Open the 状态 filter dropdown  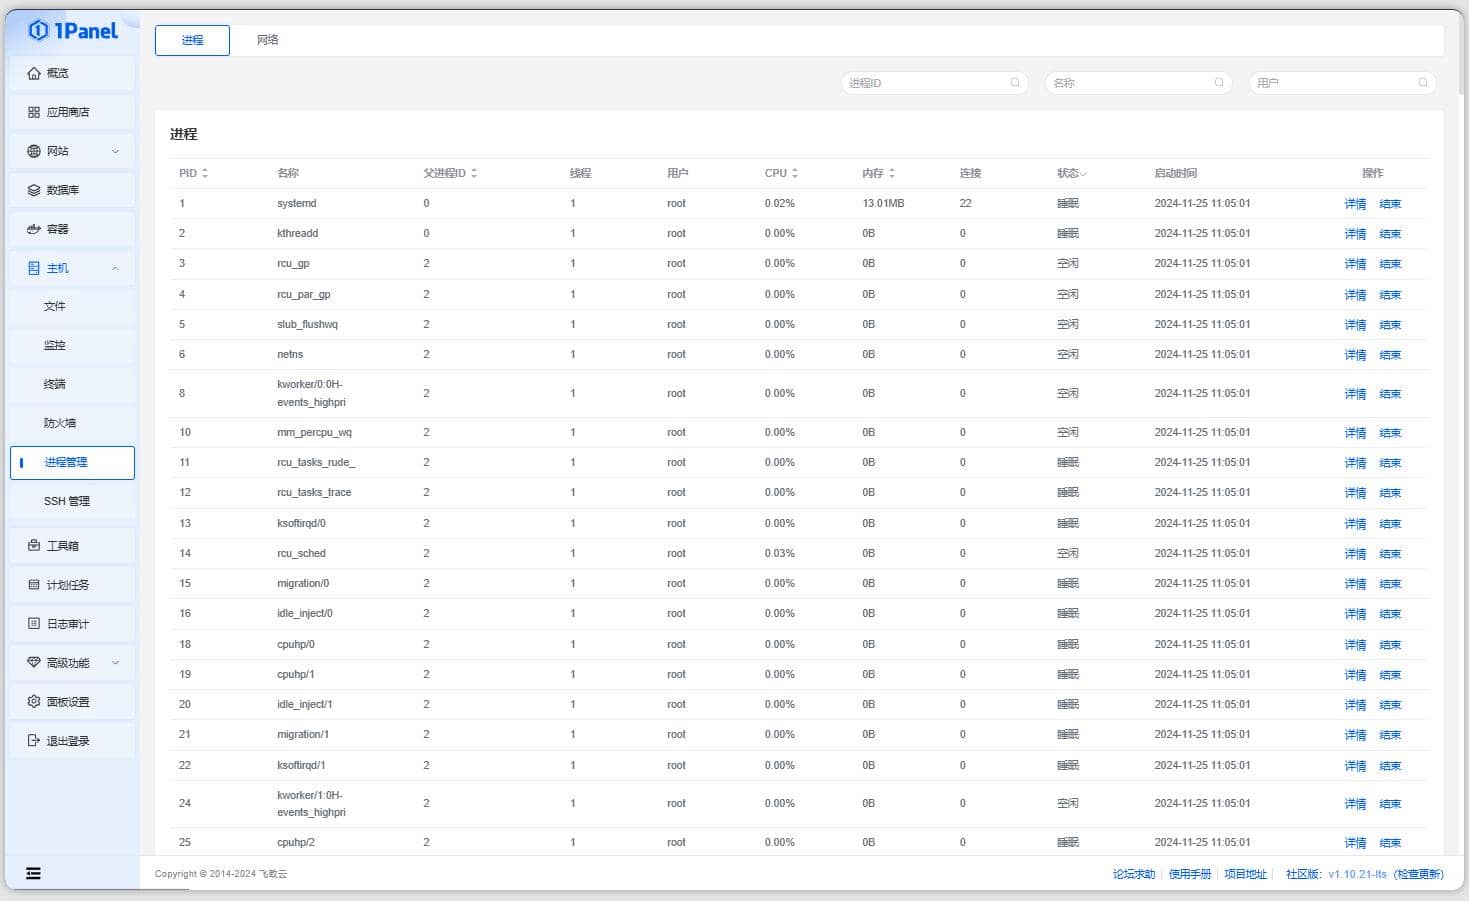click(1083, 174)
